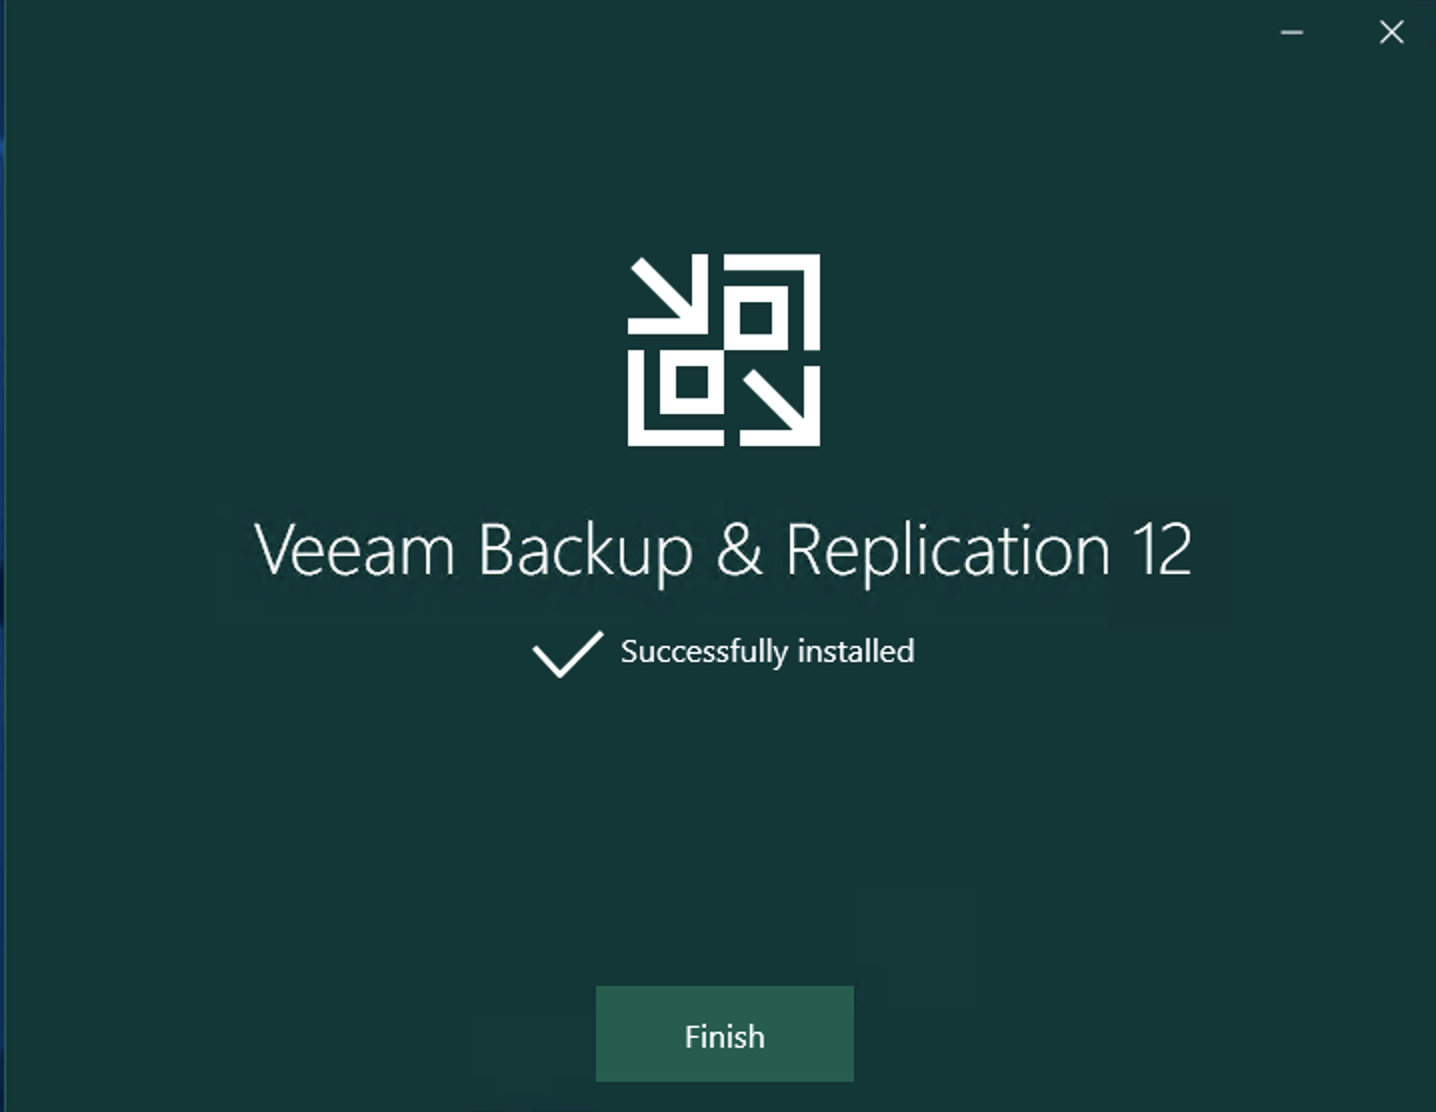Click the top-right hollow square inside the logo
This screenshot has width=1436, height=1112.
pyautogui.click(x=756, y=318)
